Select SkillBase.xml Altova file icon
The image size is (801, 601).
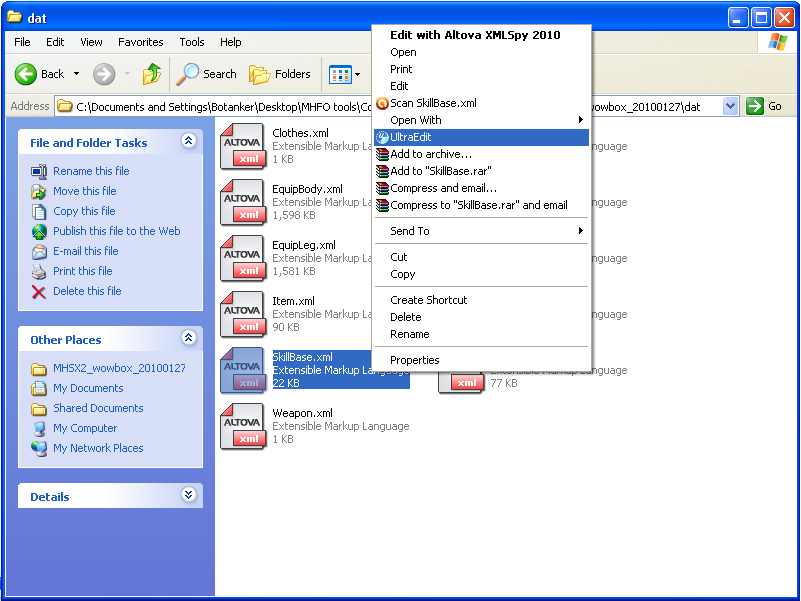pyautogui.click(x=243, y=371)
